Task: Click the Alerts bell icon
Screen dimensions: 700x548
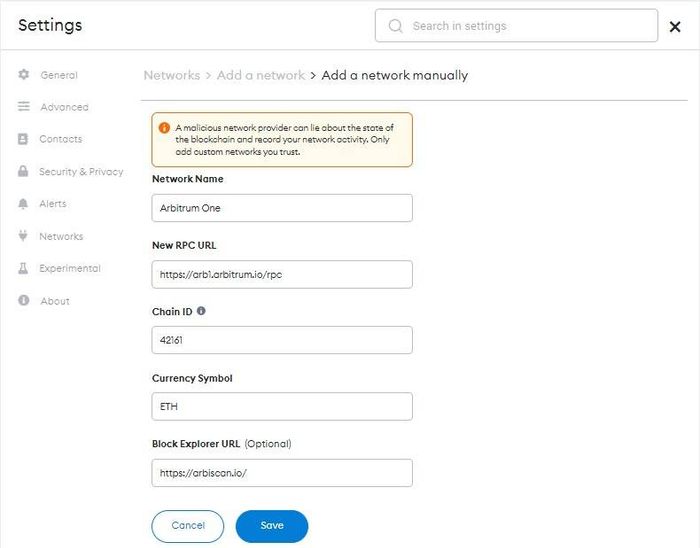Action: click(23, 203)
